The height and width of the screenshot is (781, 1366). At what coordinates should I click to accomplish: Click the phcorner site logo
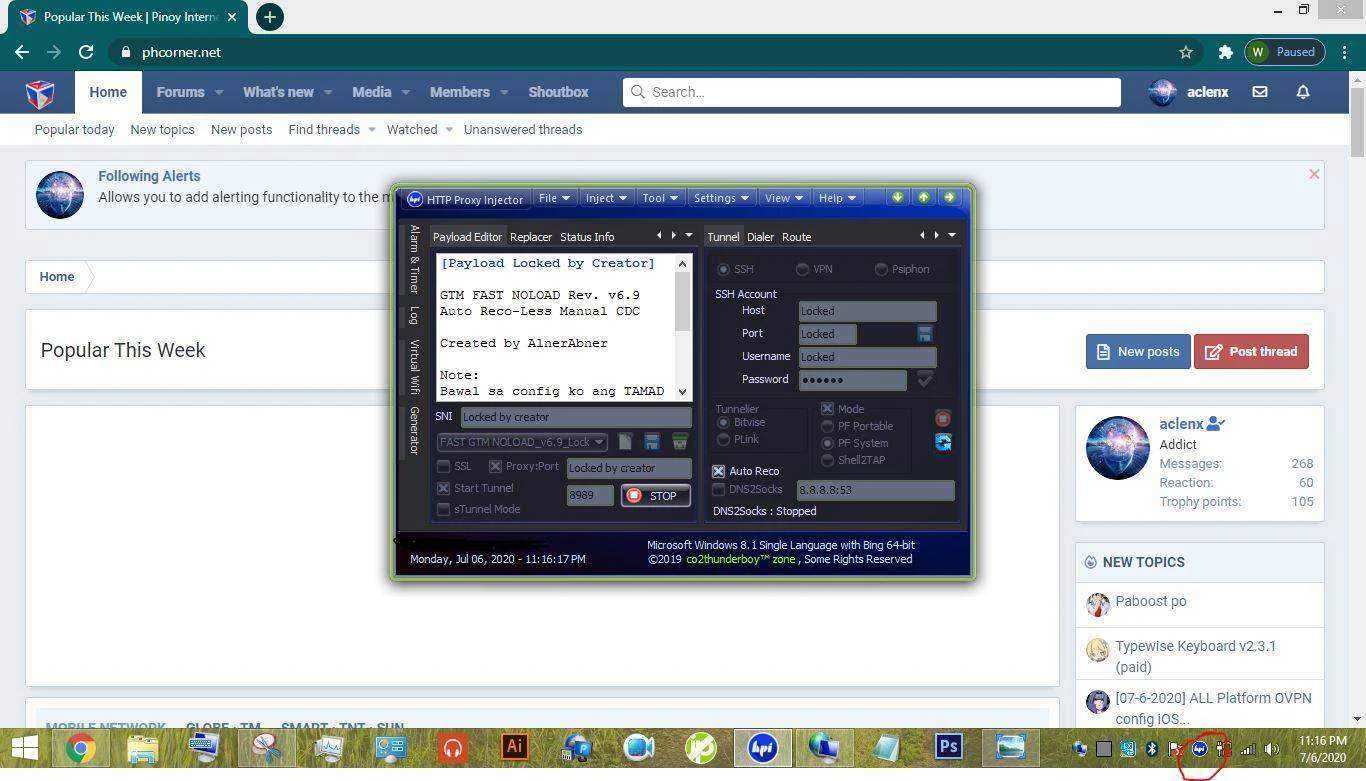pos(40,93)
